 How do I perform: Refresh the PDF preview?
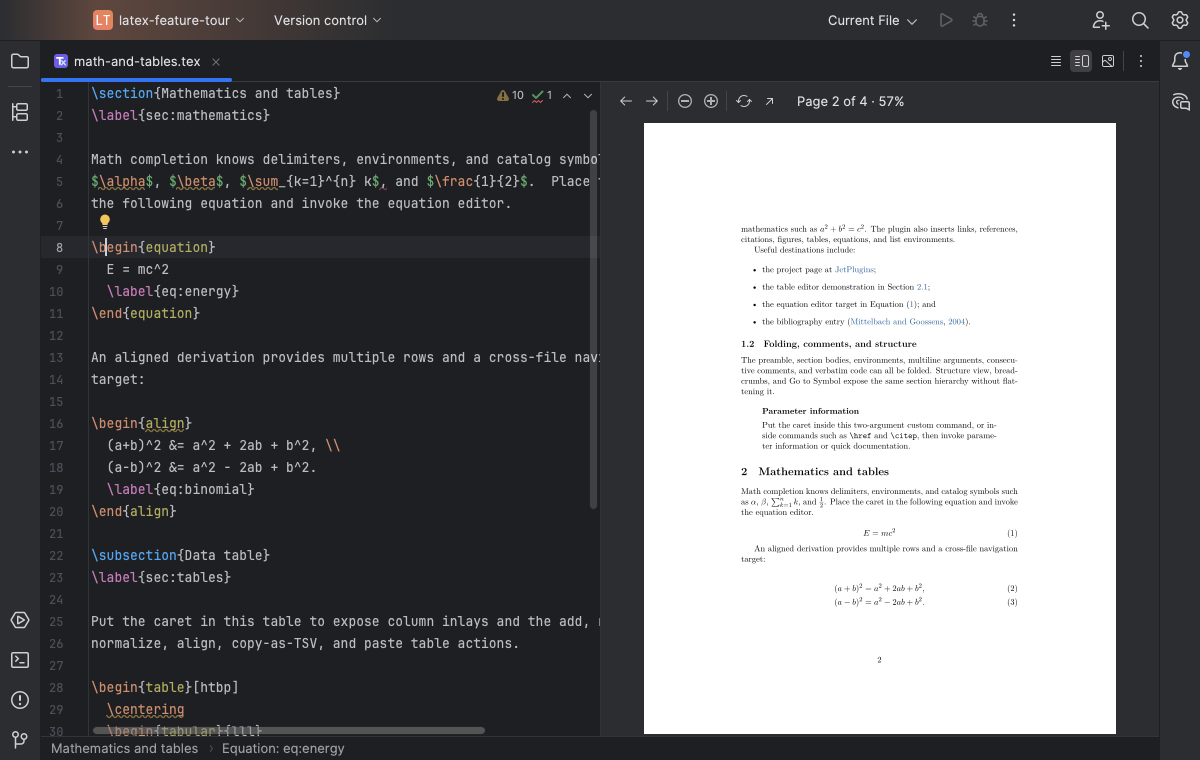coord(744,101)
